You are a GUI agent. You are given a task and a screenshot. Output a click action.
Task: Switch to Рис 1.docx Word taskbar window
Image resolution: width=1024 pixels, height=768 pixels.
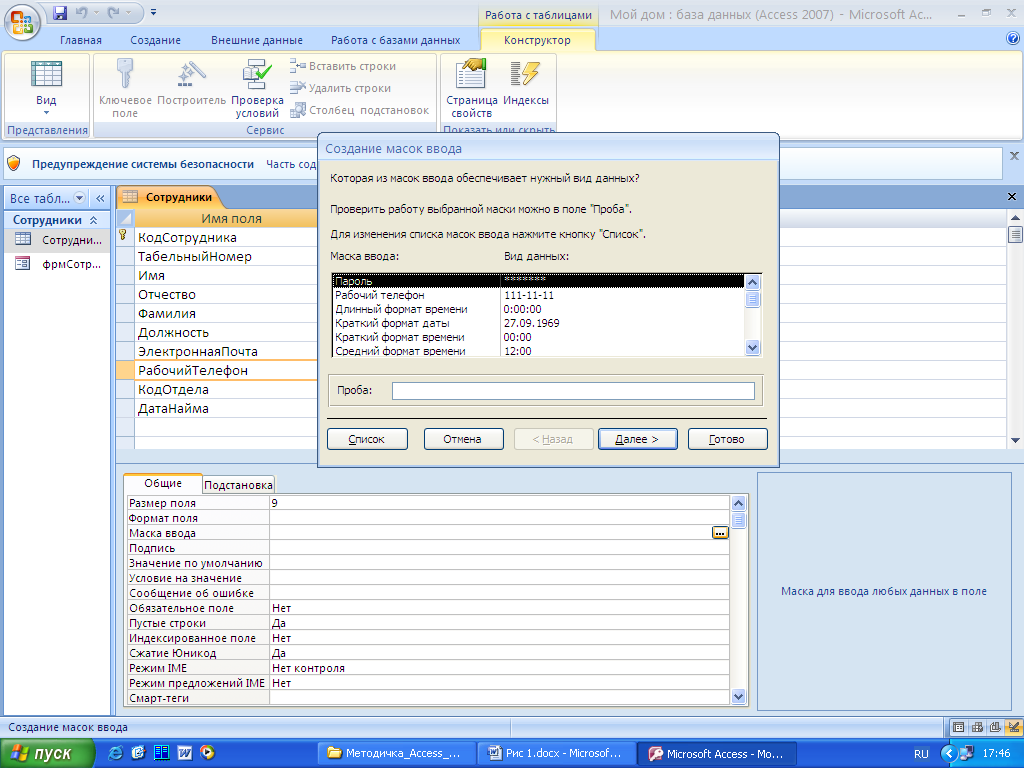[557, 753]
